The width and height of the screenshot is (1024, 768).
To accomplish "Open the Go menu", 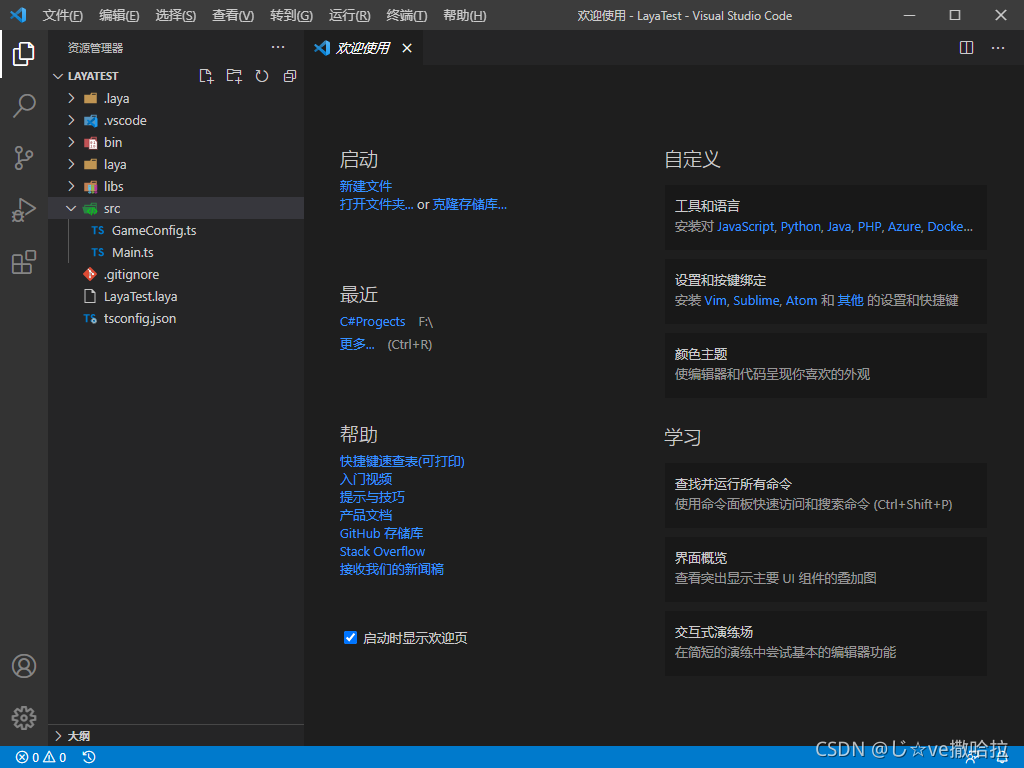I will (x=291, y=15).
